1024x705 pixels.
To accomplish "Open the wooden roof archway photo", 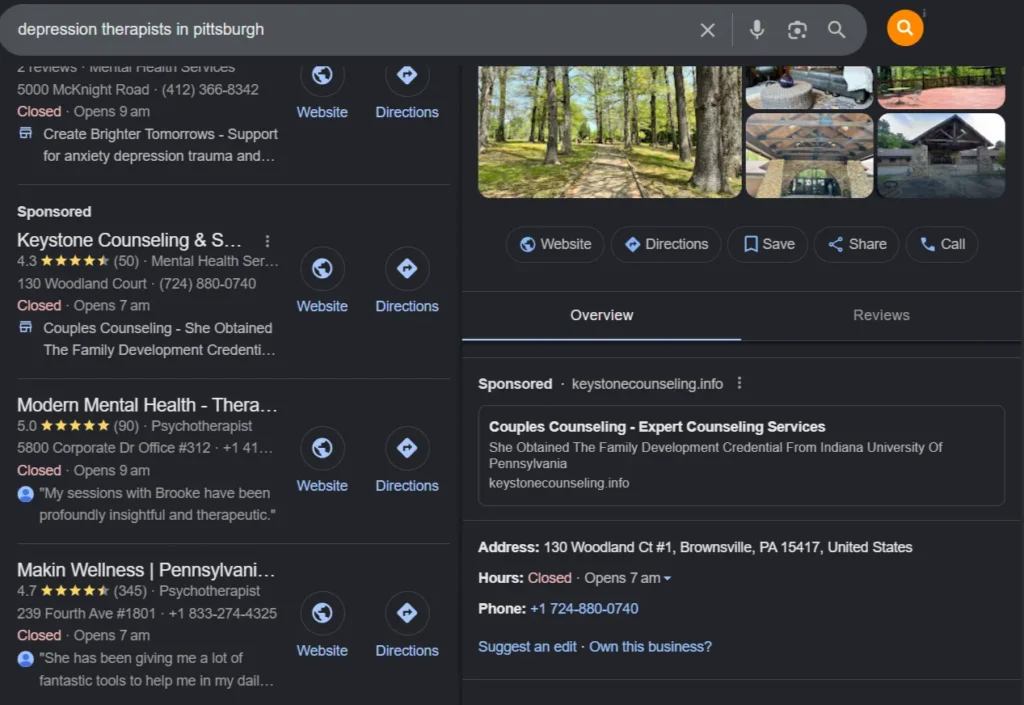I will (809, 155).
